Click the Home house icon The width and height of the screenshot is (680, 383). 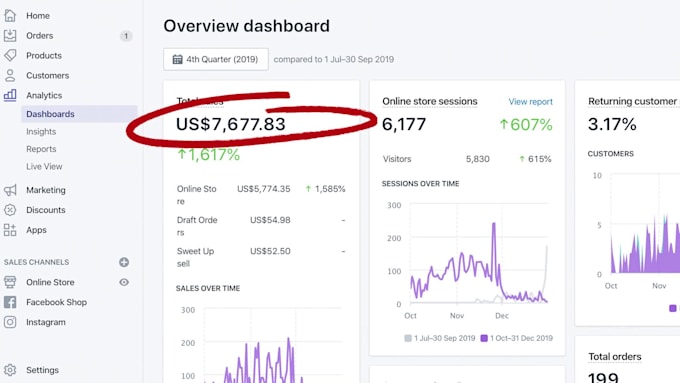click(x=10, y=16)
